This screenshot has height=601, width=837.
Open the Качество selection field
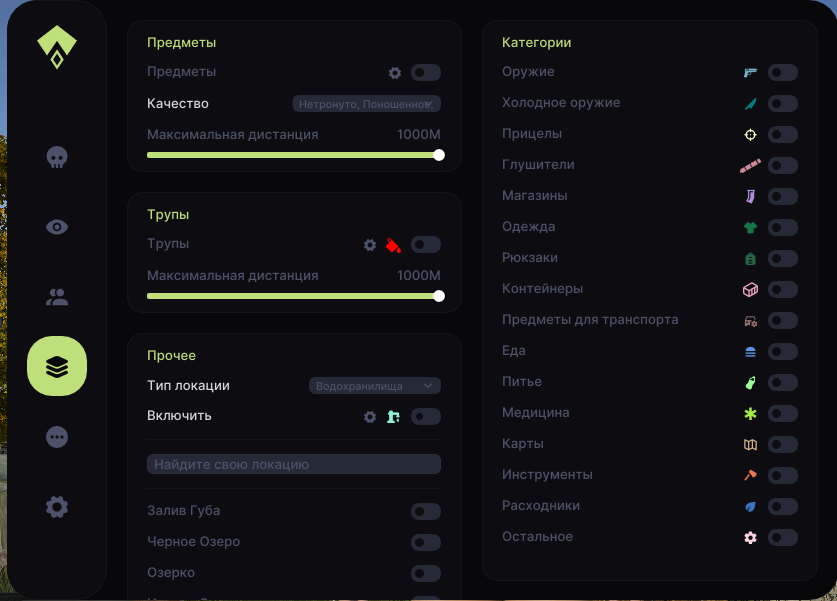(364, 103)
